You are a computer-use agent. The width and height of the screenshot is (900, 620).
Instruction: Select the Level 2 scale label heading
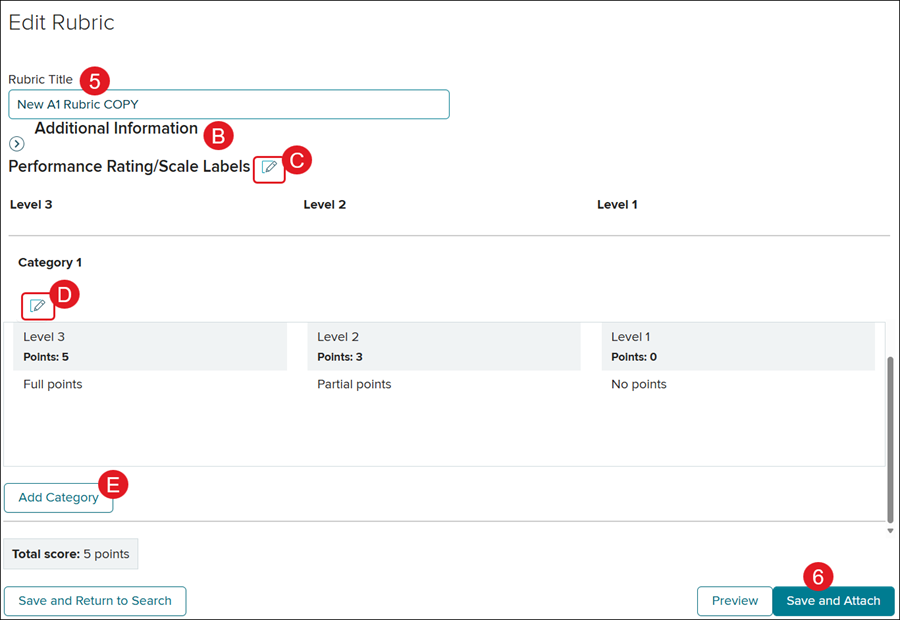click(x=325, y=205)
